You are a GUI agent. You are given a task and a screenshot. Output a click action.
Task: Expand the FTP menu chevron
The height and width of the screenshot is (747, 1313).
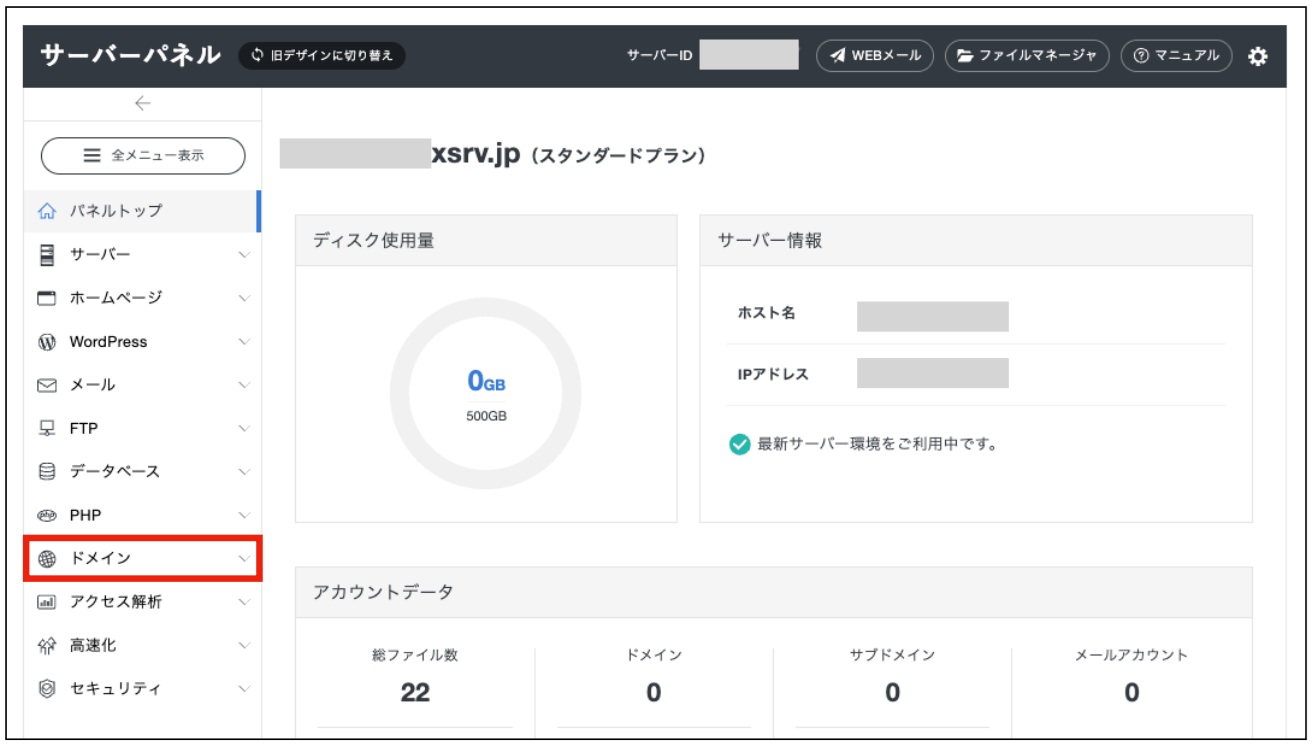[x=244, y=429]
